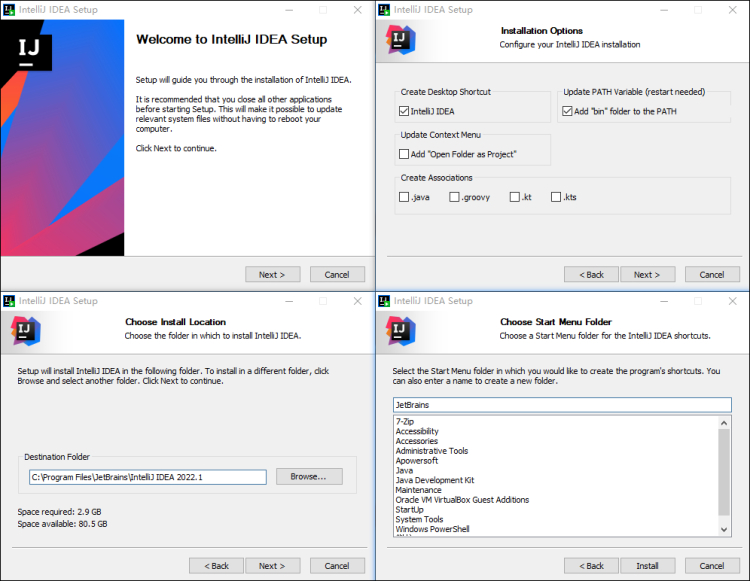The width and height of the screenshot is (750, 581).
Task: Close the Choose Install Location window
Action: (x=357, y=301)
